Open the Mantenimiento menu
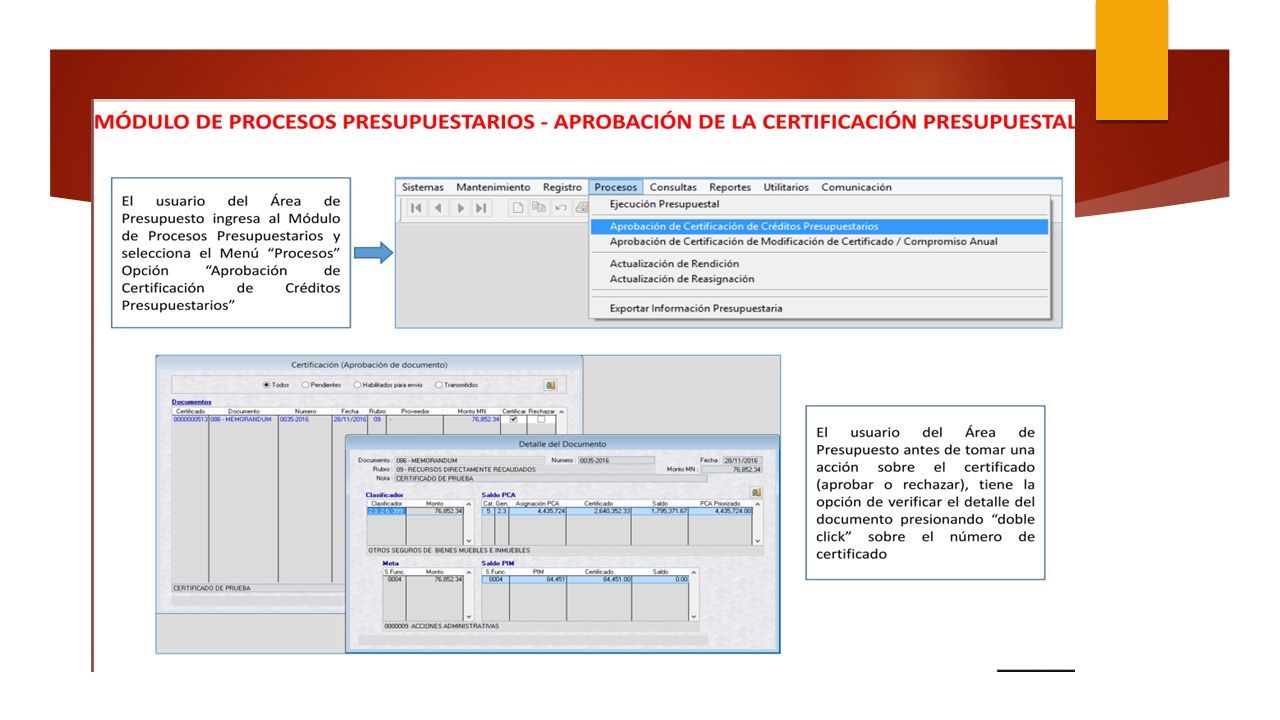The height and width of the screenshot is (720, 1280). coord(493,187)
